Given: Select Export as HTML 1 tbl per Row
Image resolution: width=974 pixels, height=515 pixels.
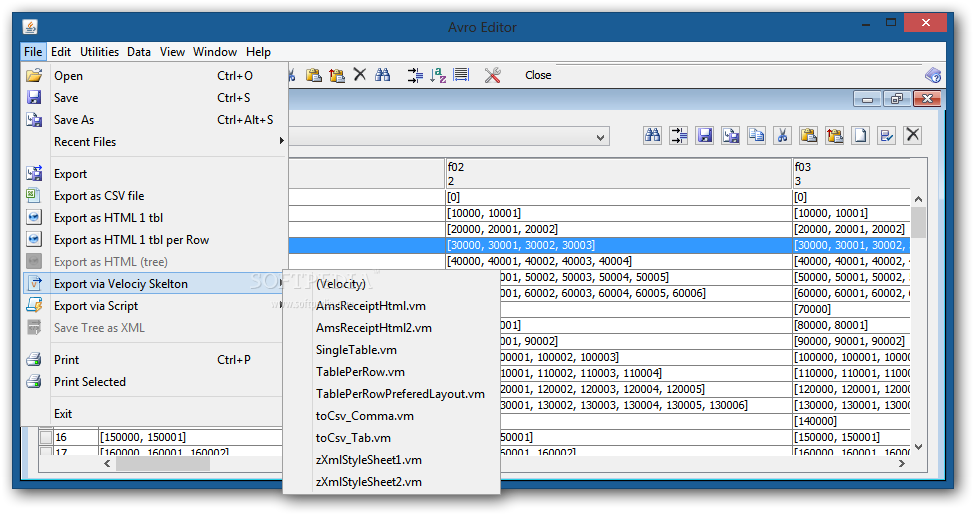Looking at the screenshot, I should [x=155, y=240].
